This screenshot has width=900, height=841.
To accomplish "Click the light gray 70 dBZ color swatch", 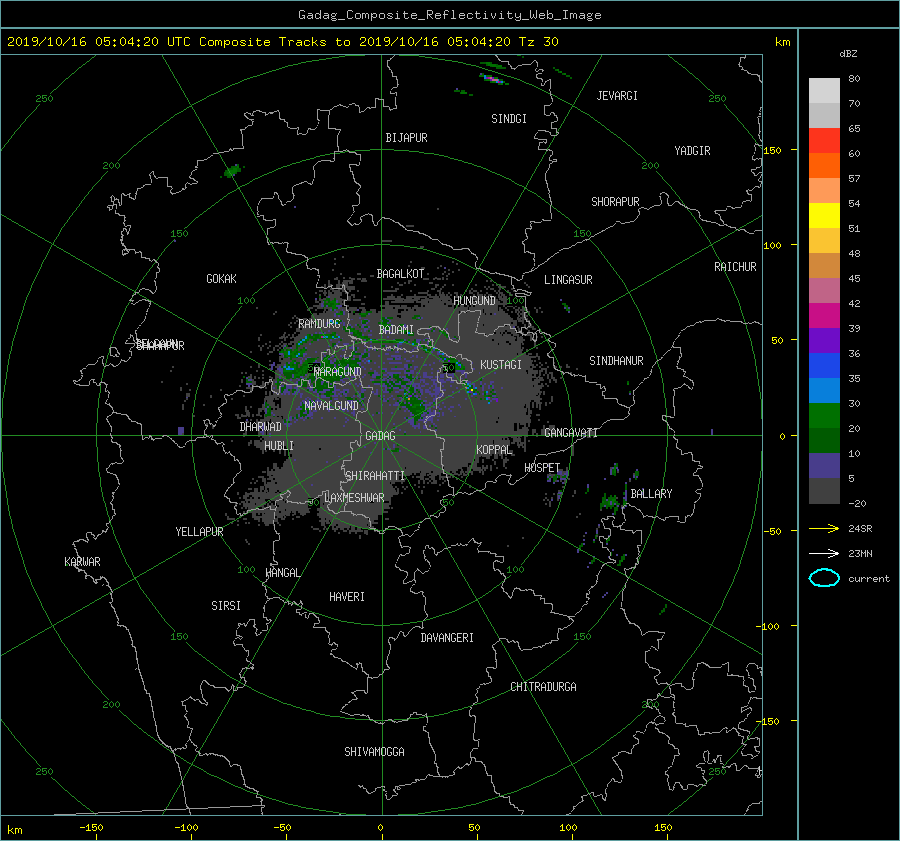I will coord(824,91).
